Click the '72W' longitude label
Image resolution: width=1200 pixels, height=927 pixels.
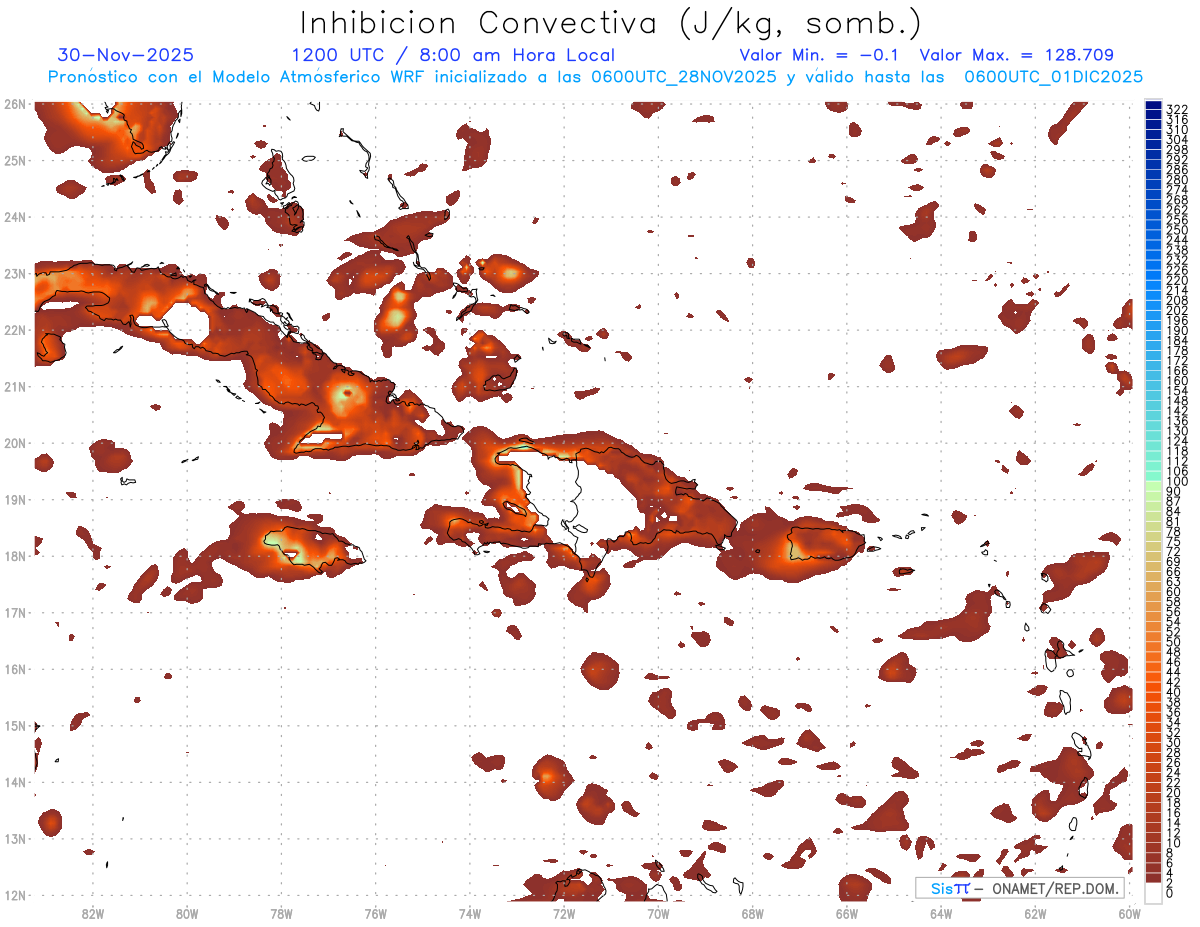click(x=564, y=913)
